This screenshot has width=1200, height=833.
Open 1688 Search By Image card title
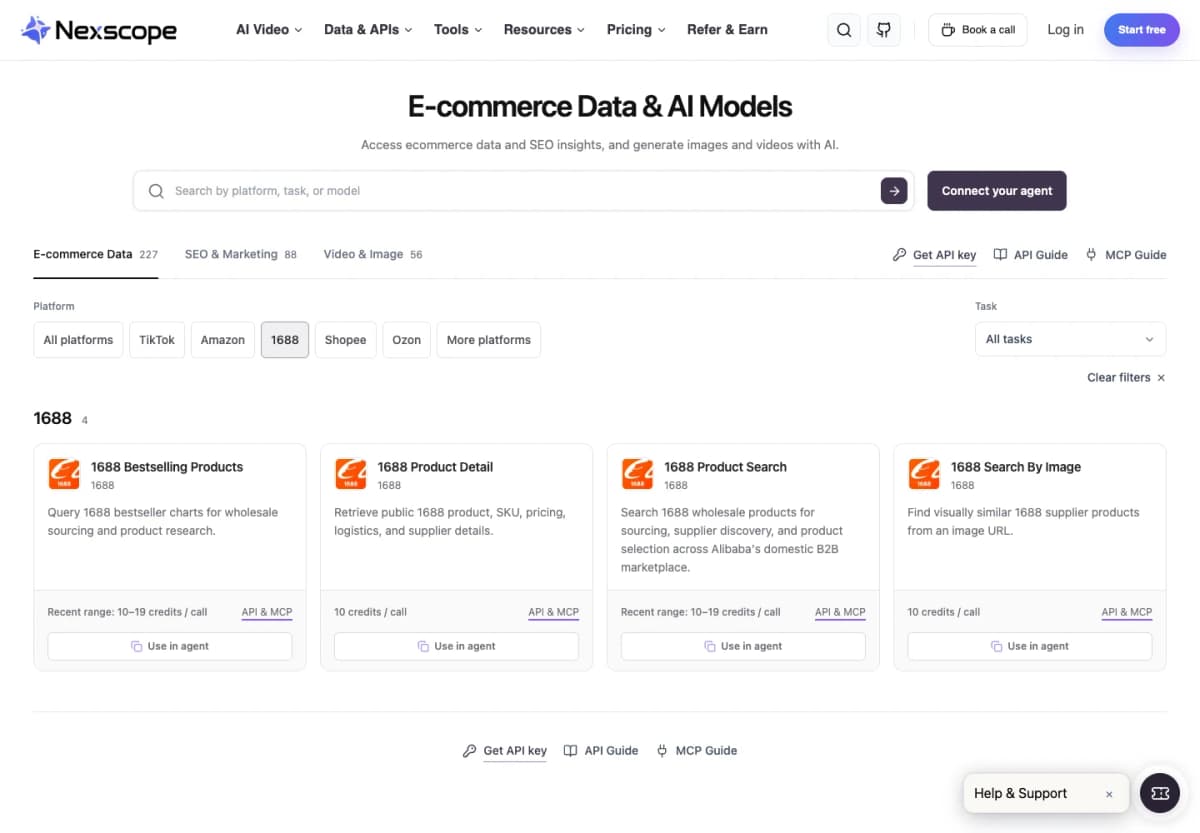(x=1016, y=467)
